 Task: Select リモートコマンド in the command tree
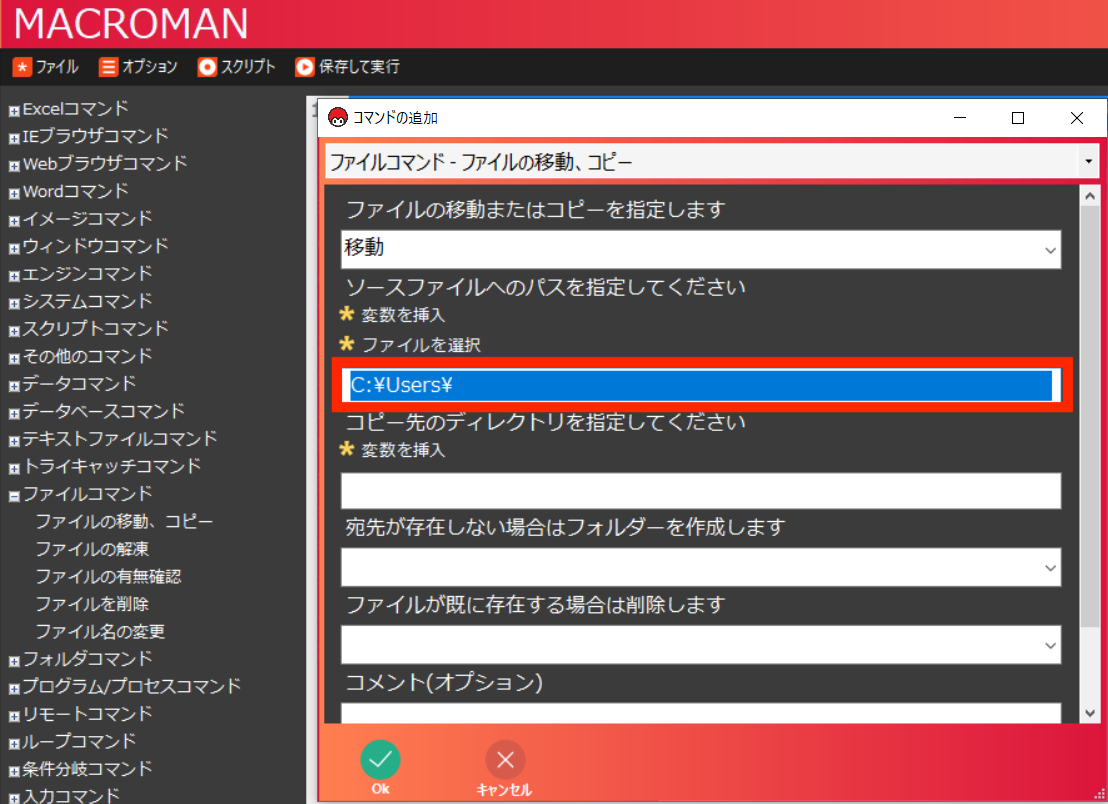pos(87,714)
